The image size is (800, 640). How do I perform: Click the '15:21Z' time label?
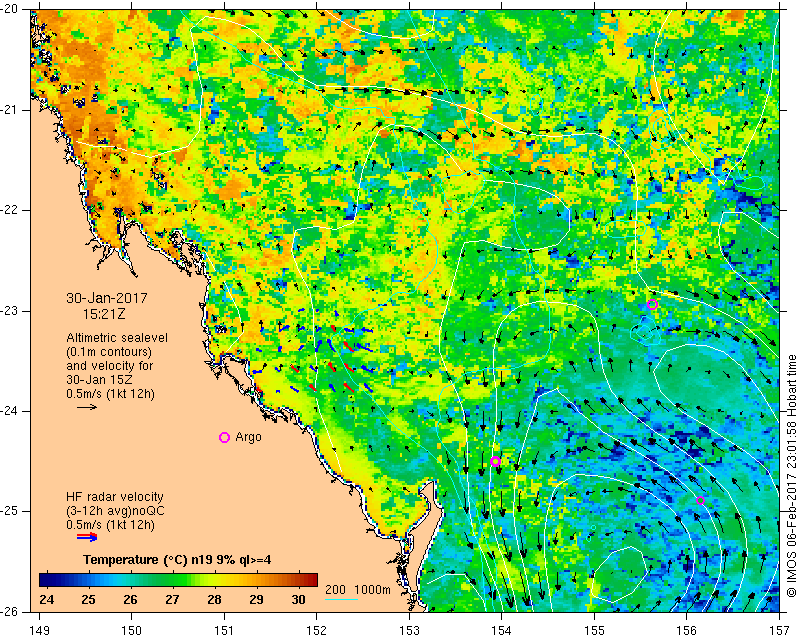coord(104,314)
